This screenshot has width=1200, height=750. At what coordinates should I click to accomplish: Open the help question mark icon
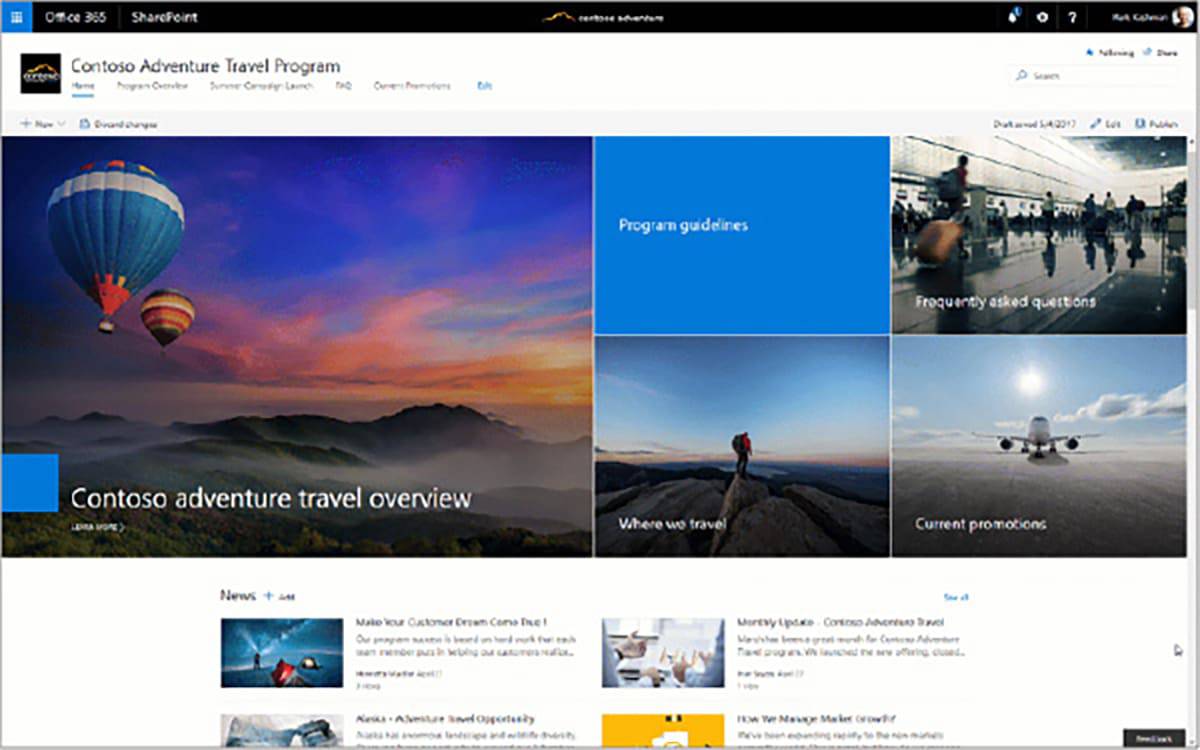(1072, 17)
